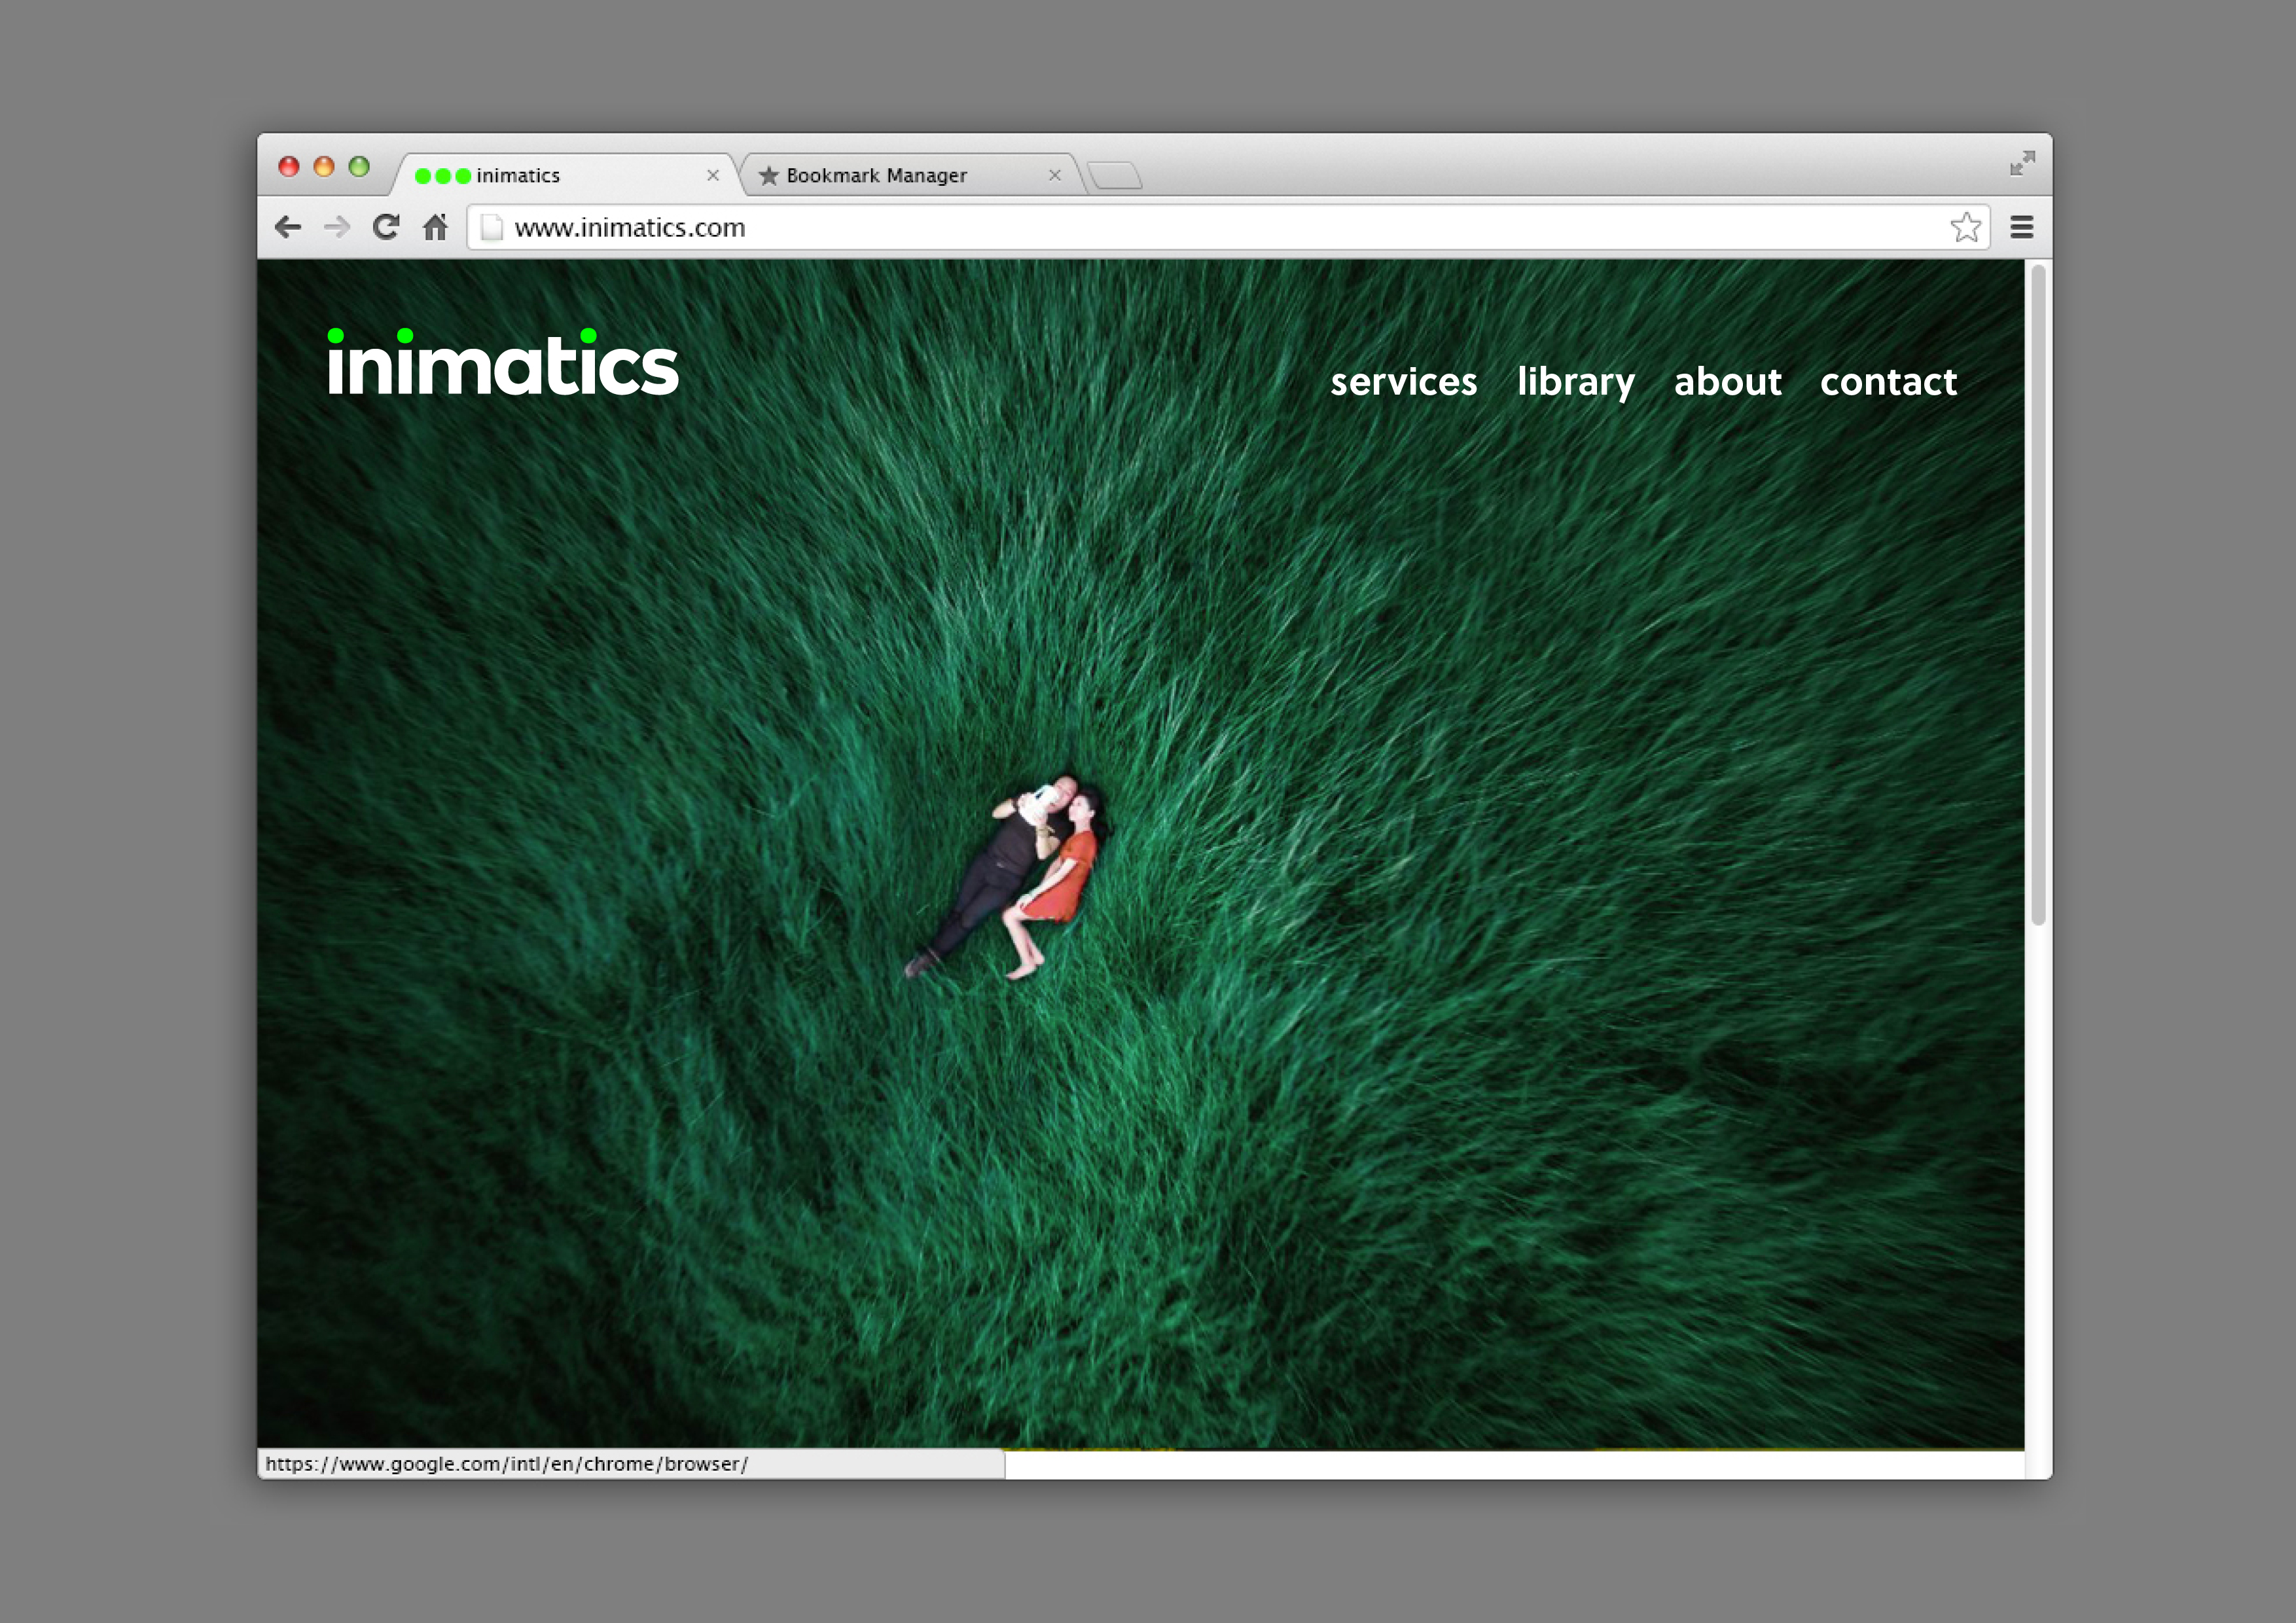Image resolution: width=2296 pixels, height=1623 pixels.
Task: Switch to the Bookmark Manager tab
Action: click(x=876, y=176)
